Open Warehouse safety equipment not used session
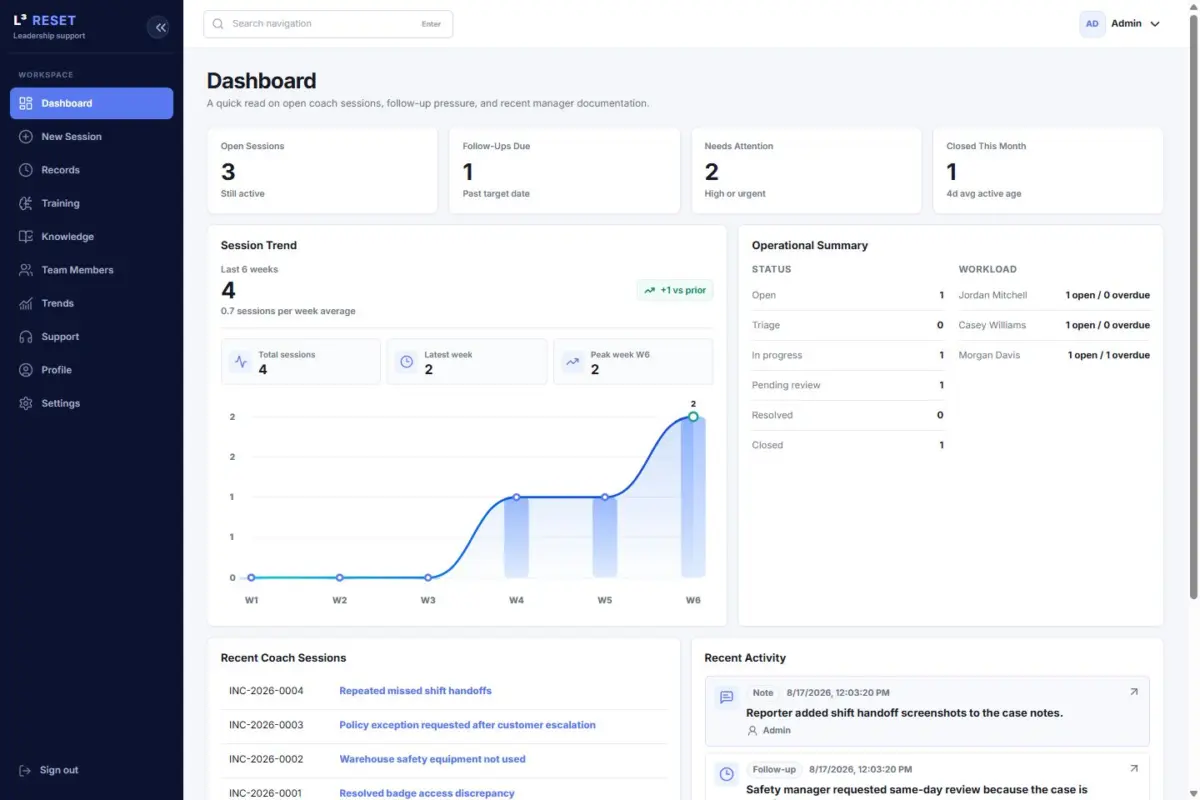 click(432, 759)
